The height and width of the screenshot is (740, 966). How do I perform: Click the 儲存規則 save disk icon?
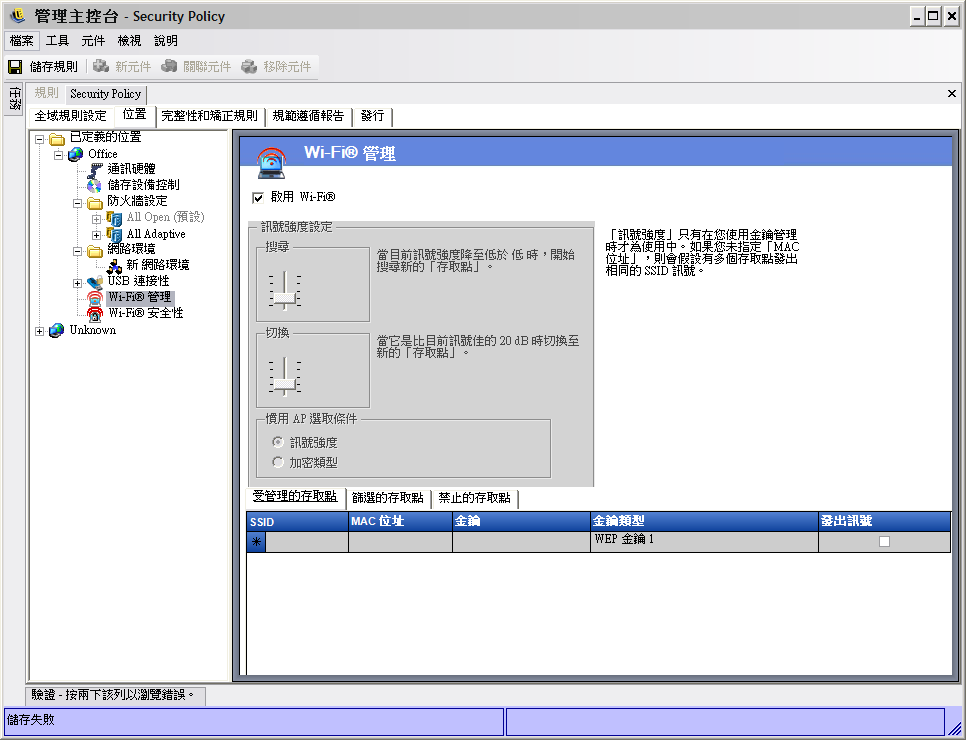coord(15,67)
